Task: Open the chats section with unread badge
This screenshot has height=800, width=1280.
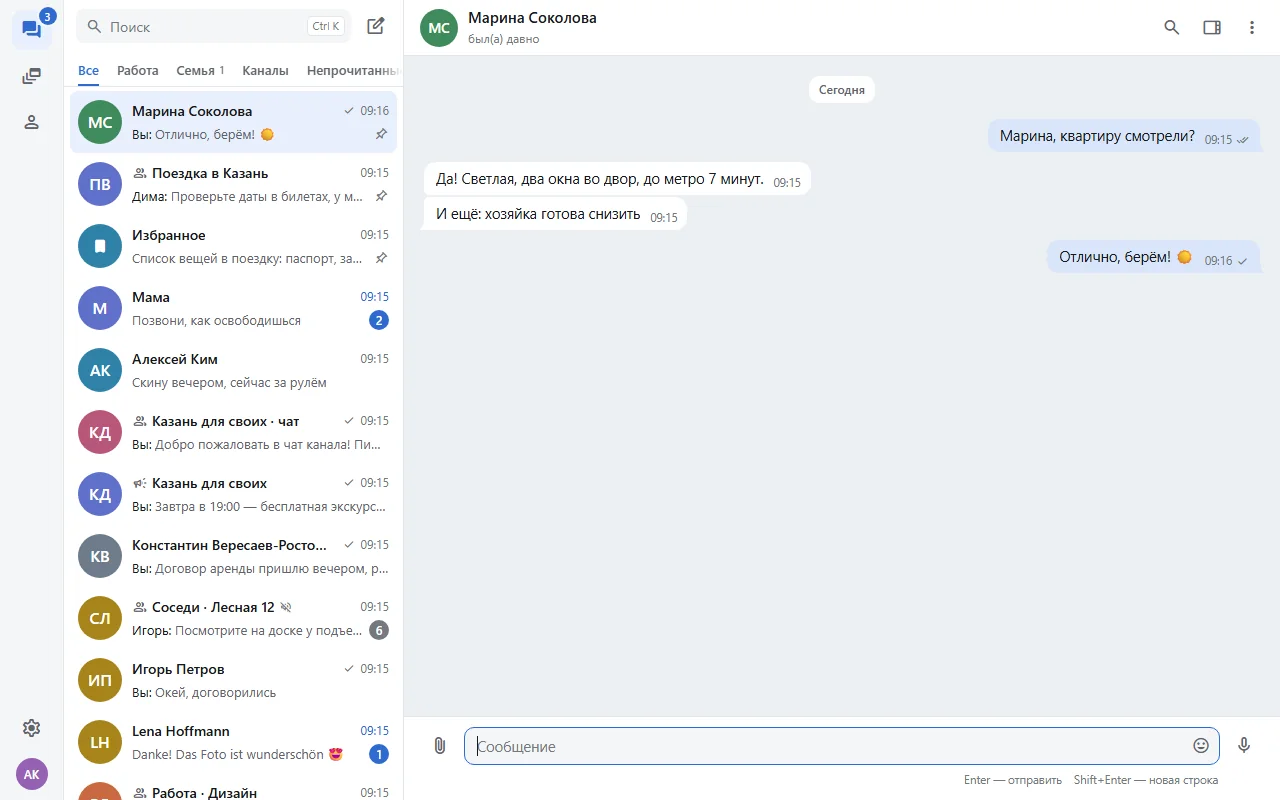Action: (x=31, y=29)
